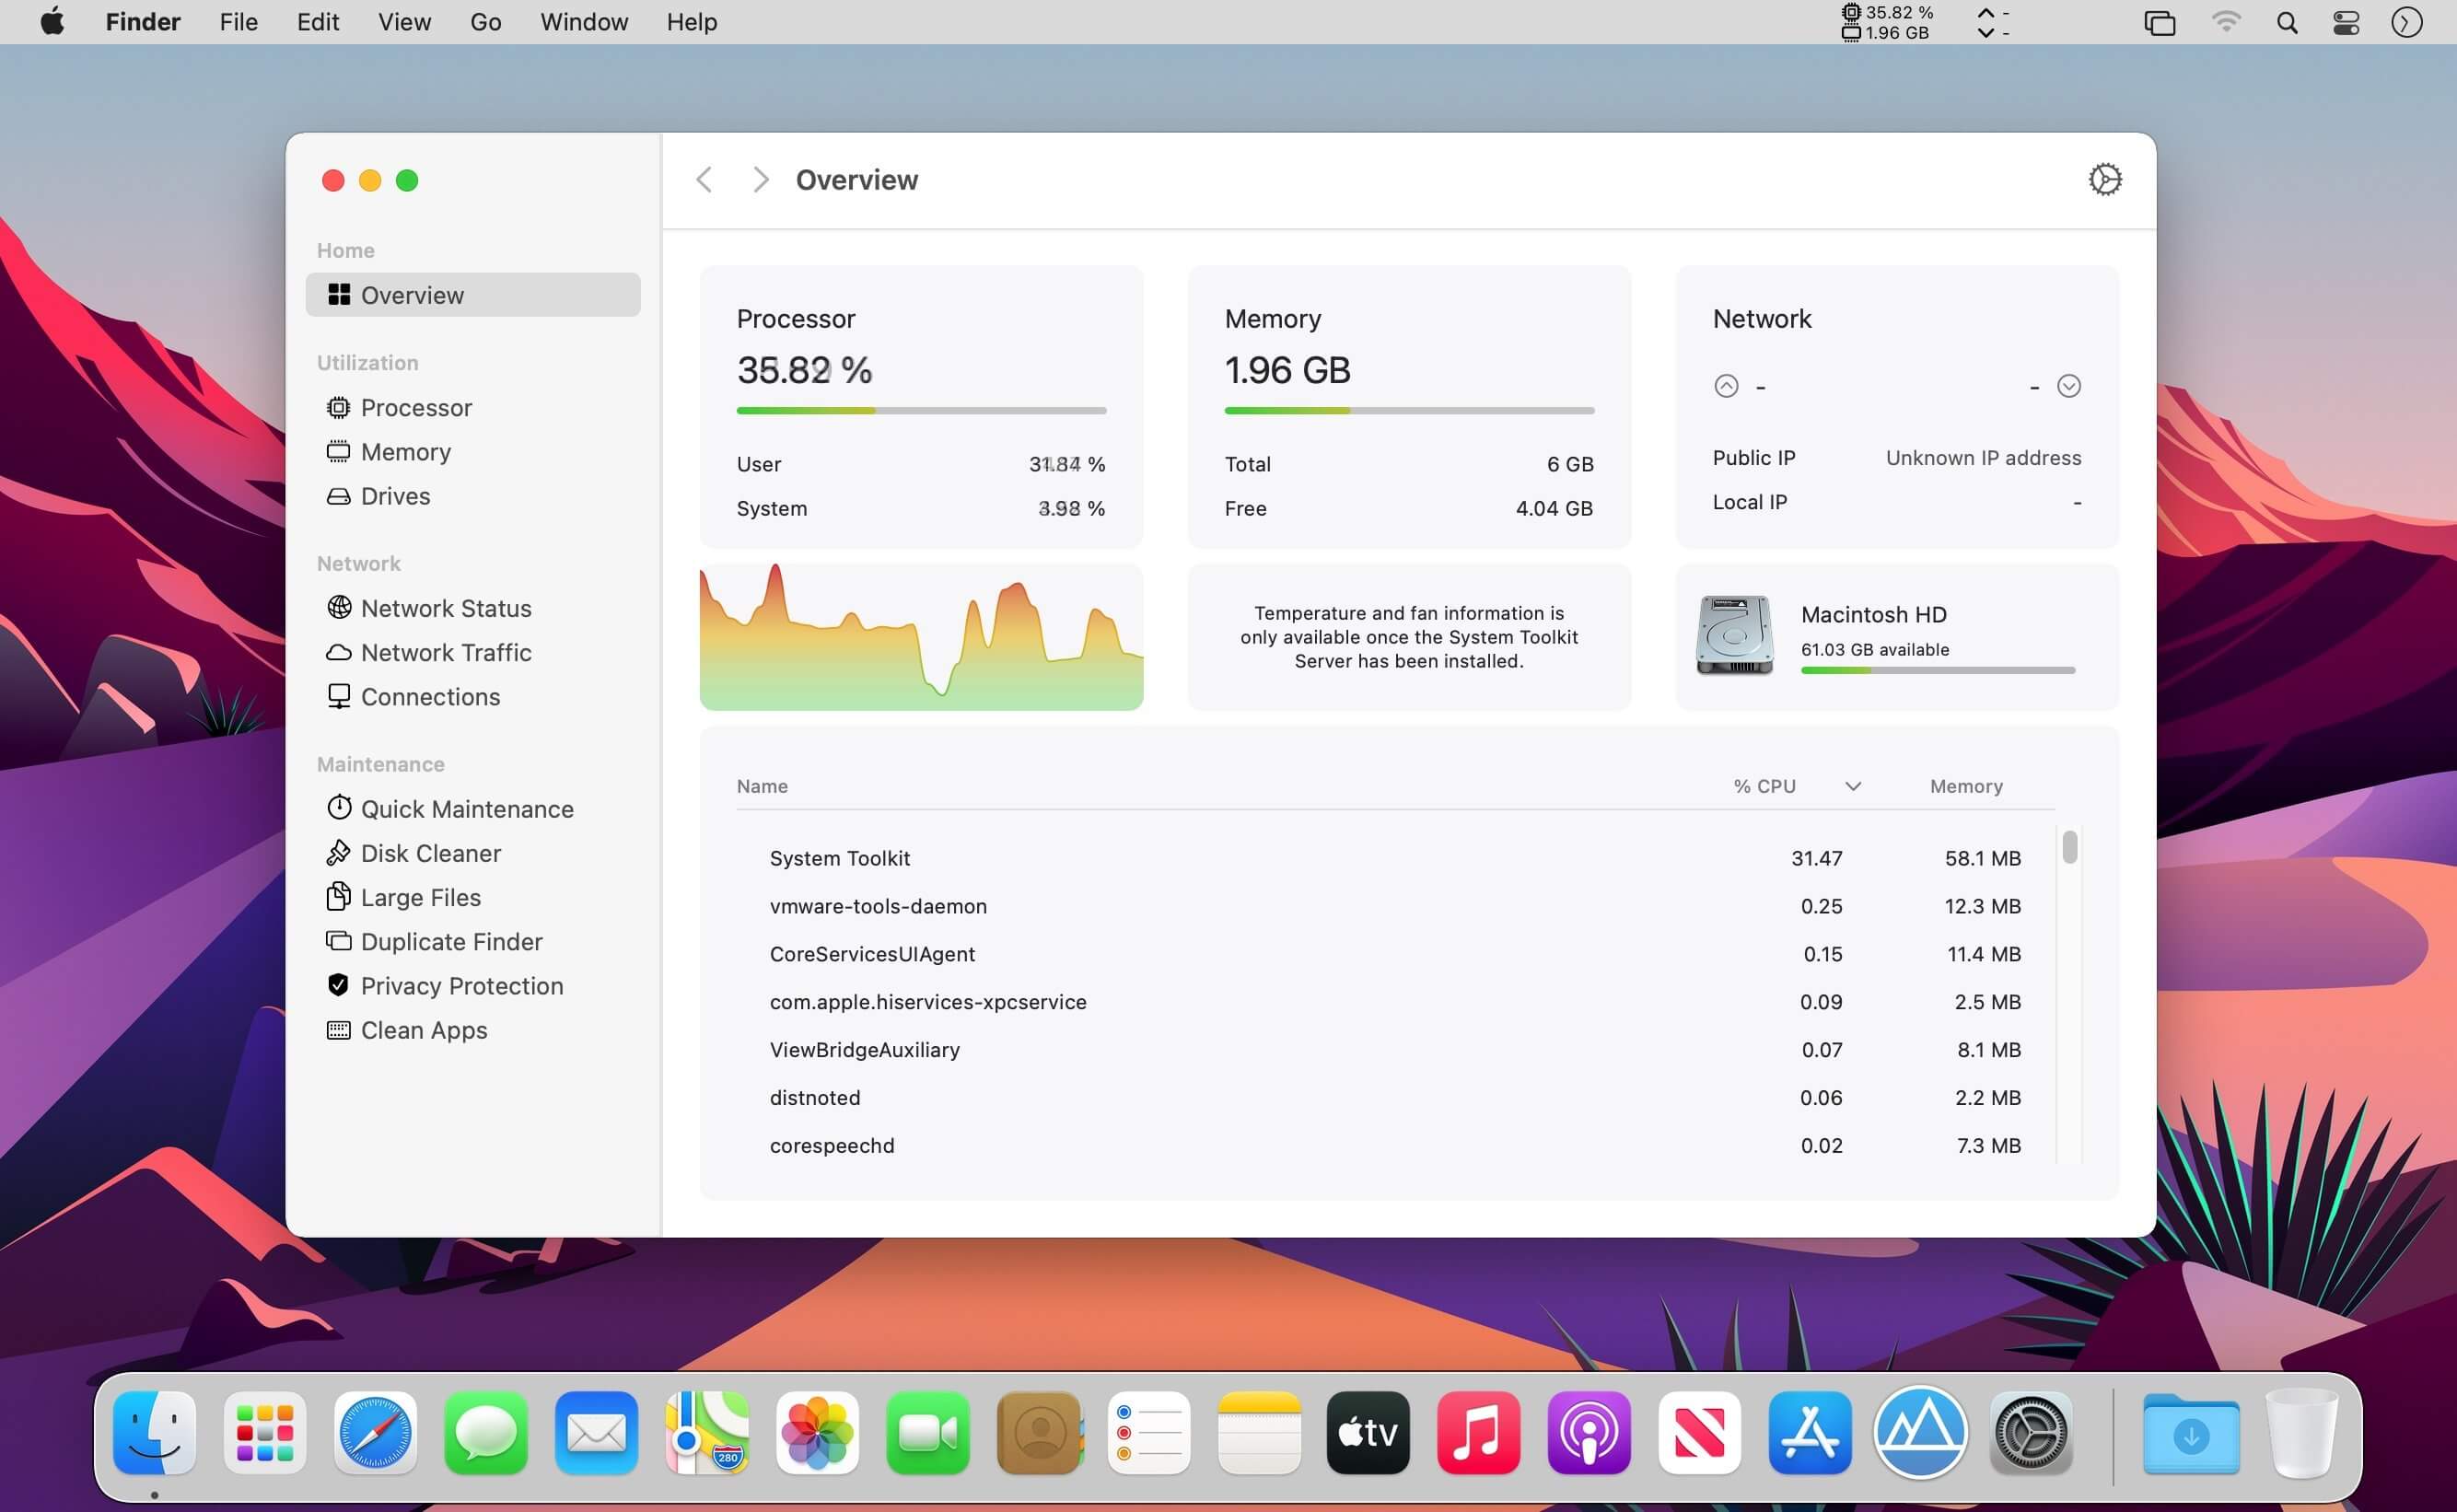Click the Quick Maintenance icon
Screen dimensions: 2457x1512
tap(337, 807)
